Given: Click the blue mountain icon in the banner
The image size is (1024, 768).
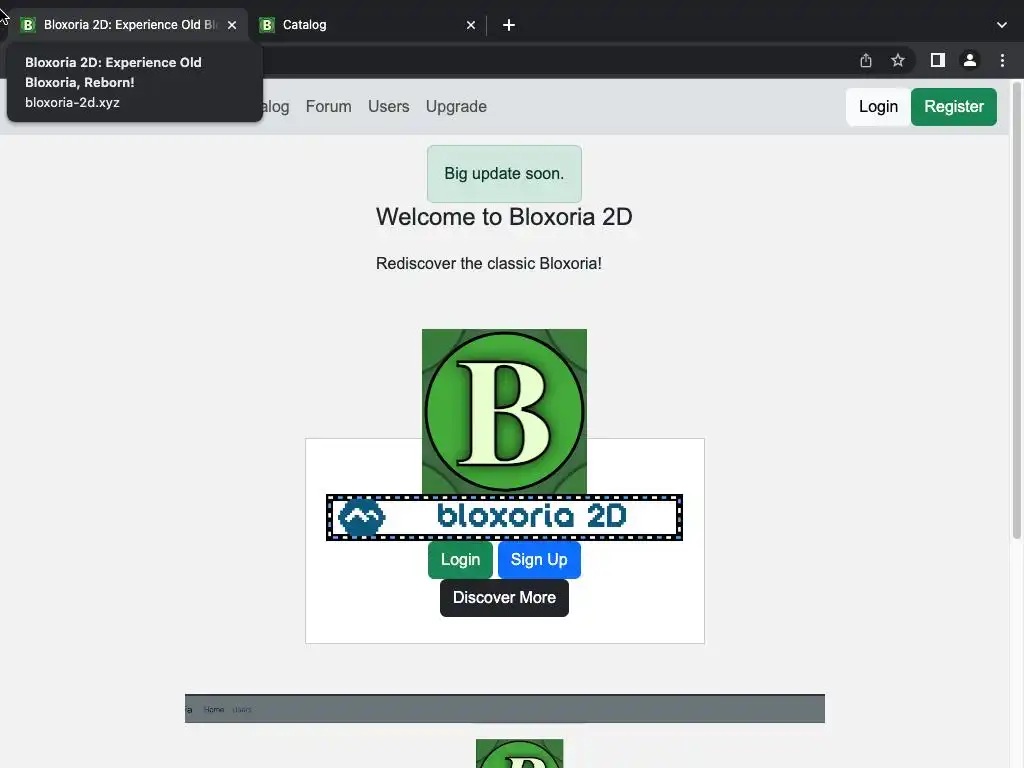Looking at the screenshot, I should pos(361,517).
